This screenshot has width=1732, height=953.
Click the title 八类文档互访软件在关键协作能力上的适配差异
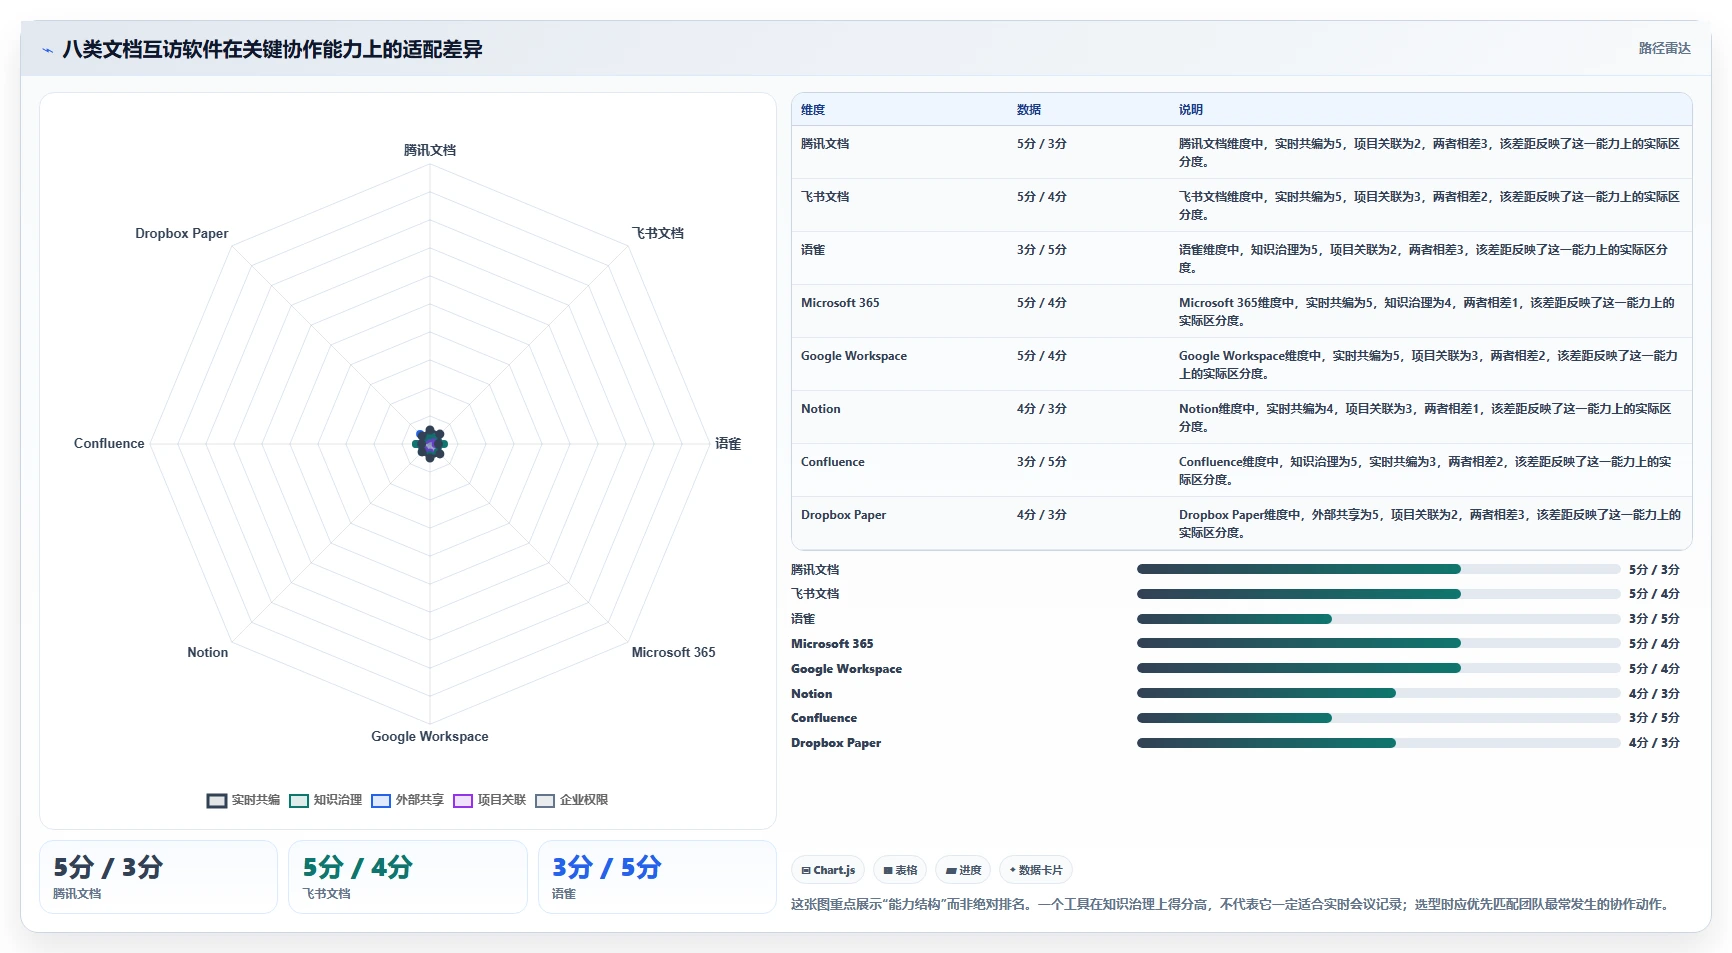(x=272, y=49)
